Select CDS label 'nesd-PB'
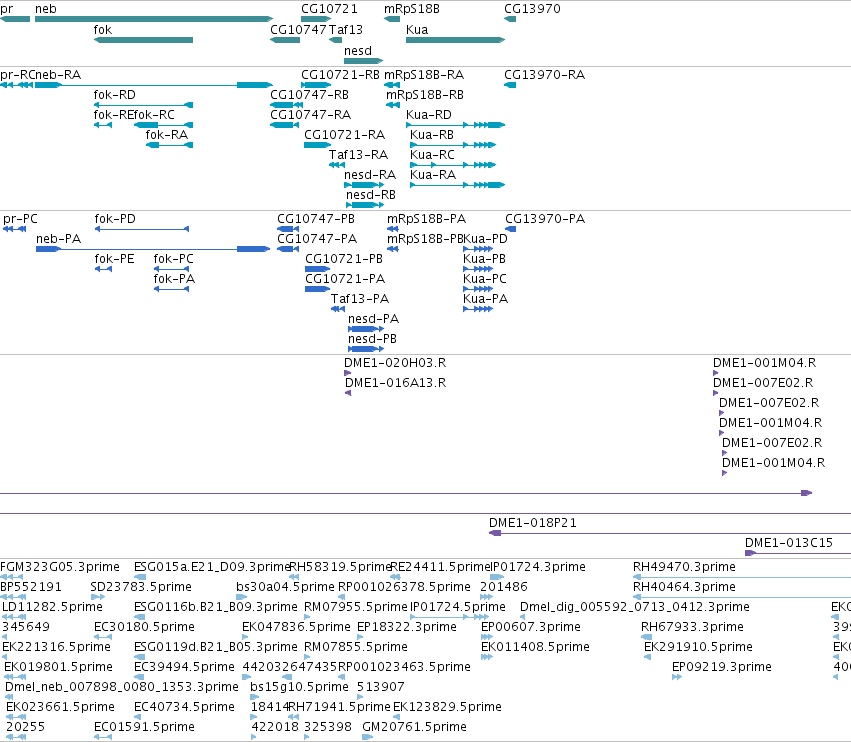The width and height of the screenshot is (851, 742). pos(372,338)
